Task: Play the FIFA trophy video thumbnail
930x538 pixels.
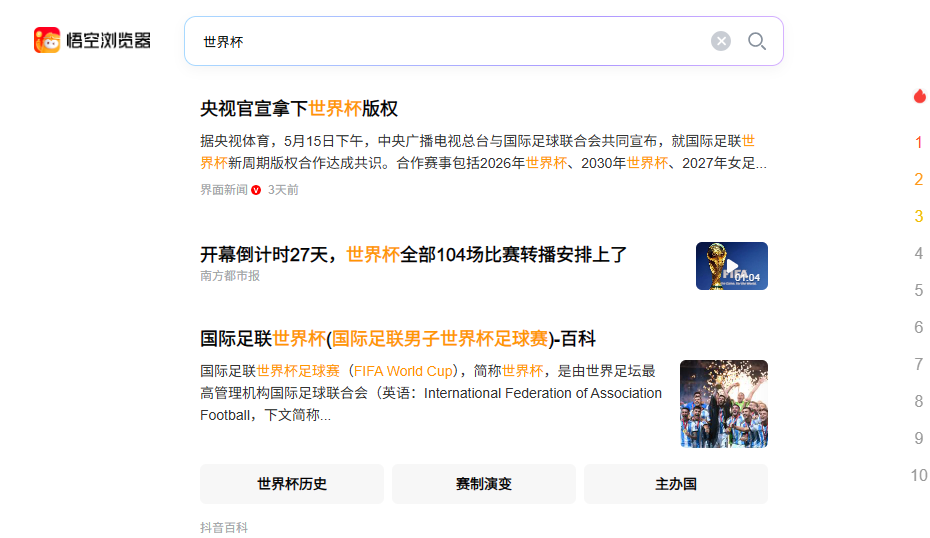Action: (732, 266)
